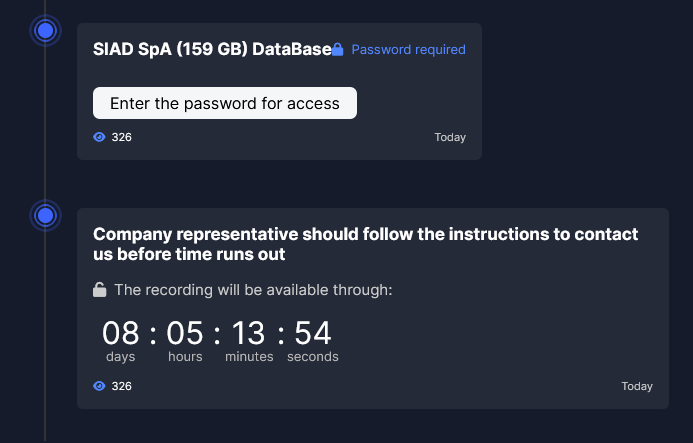
Task: Click the eye views icon in SIAD SpA card
Action: (x=99, y=137)
